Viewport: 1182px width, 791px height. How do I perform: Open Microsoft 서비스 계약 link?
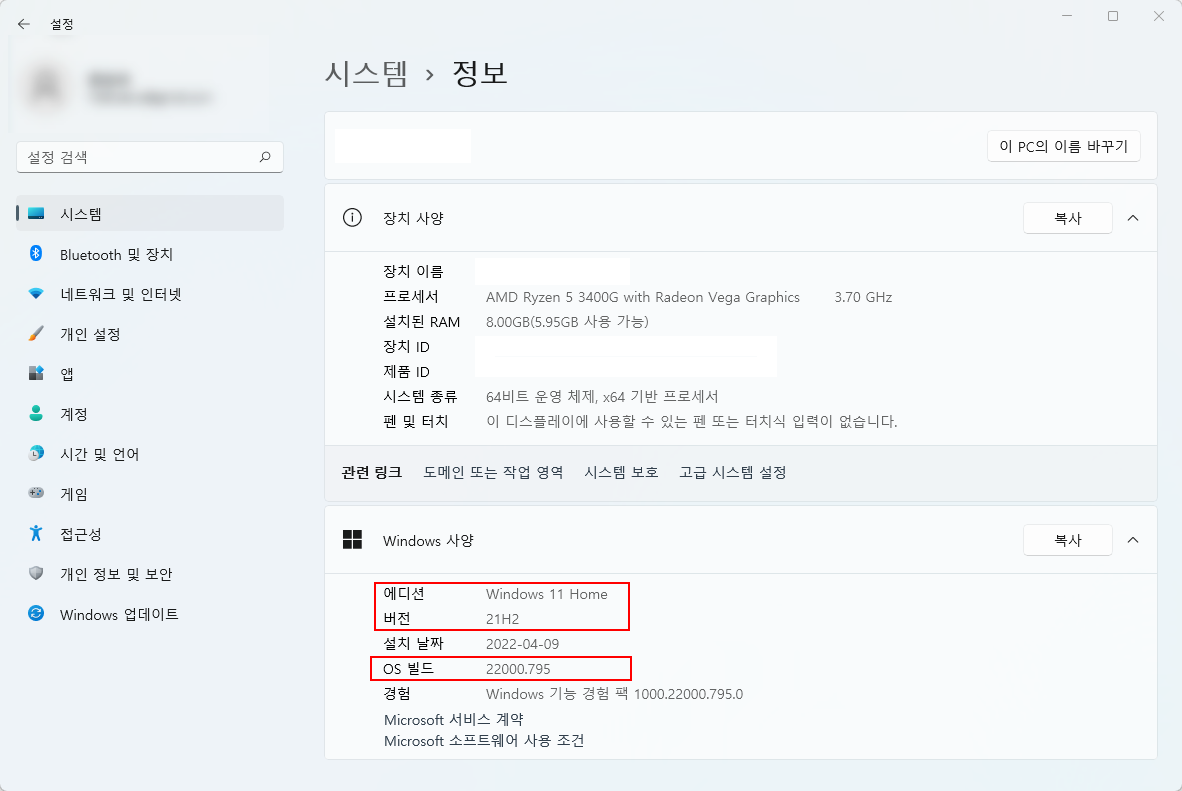(x=453, y=719)
